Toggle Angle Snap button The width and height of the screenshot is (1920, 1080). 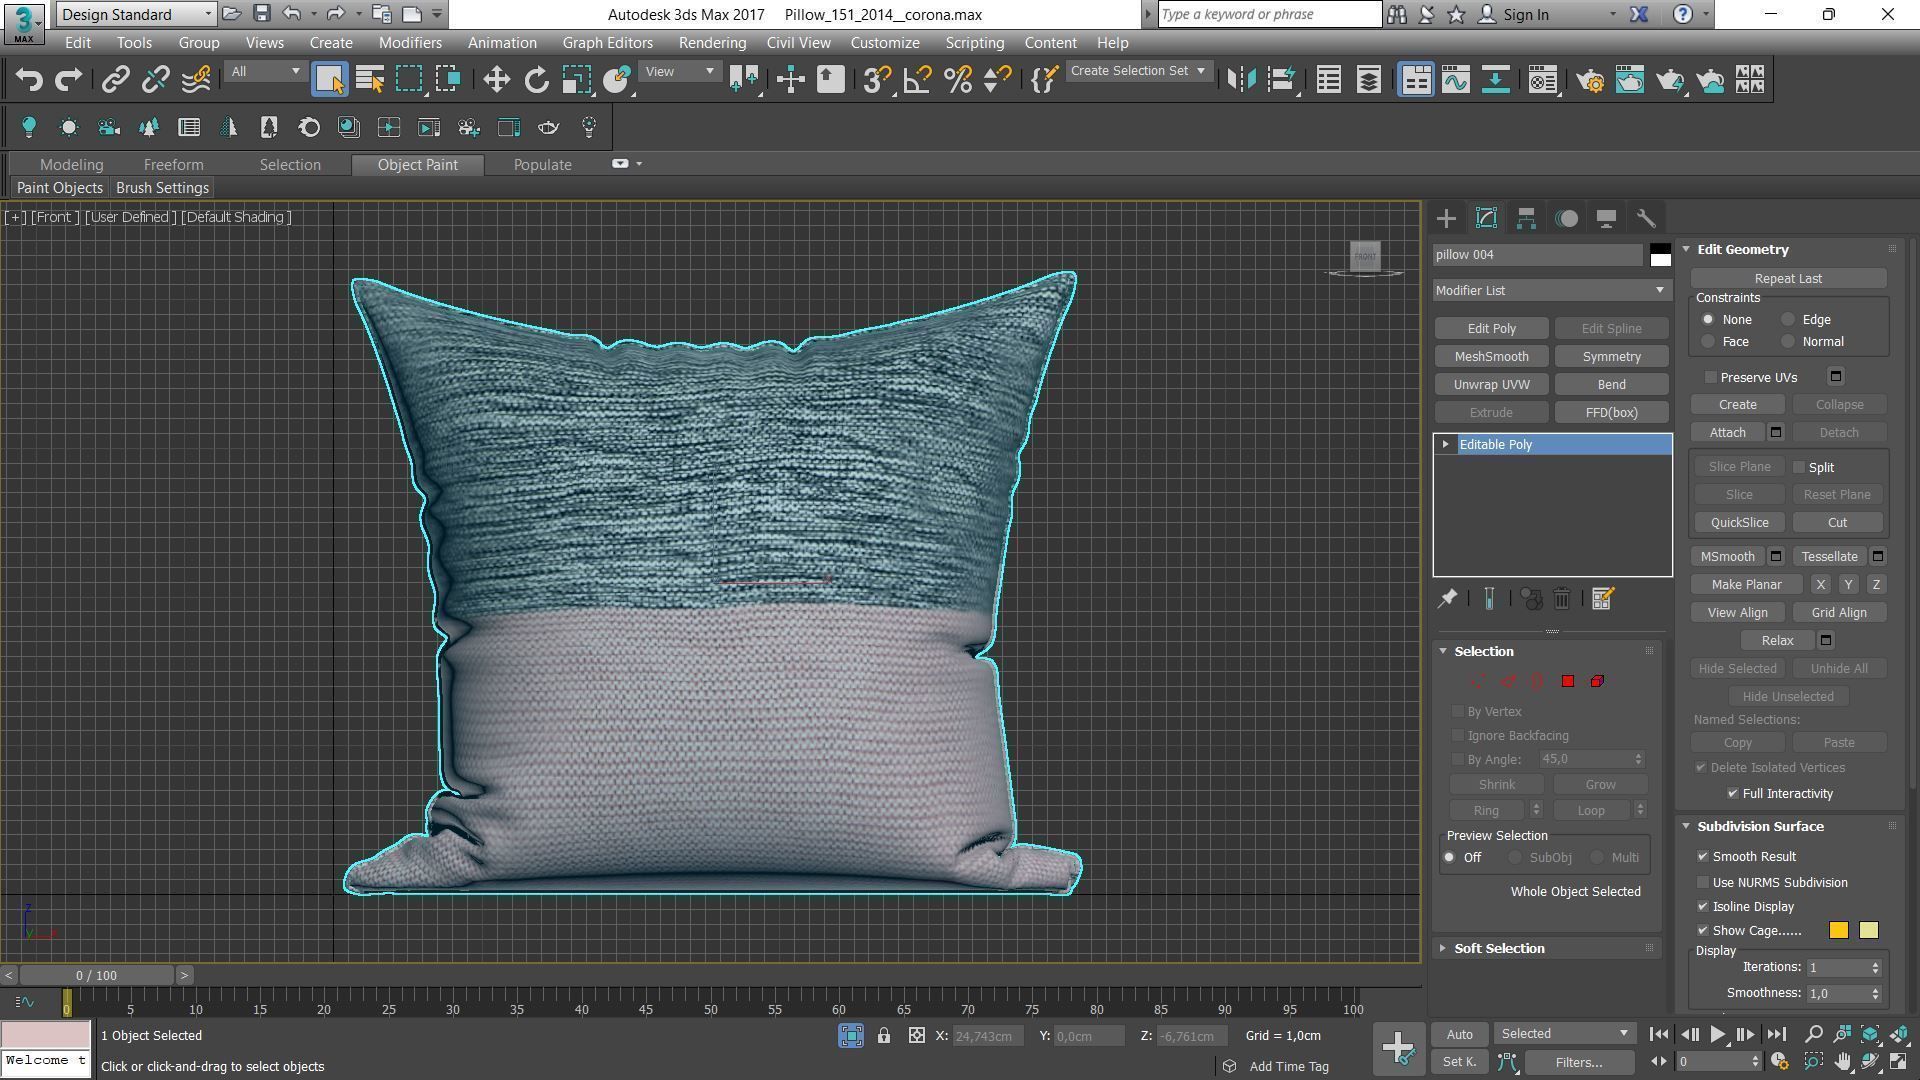pyautogui.click(x=917, y=80)
